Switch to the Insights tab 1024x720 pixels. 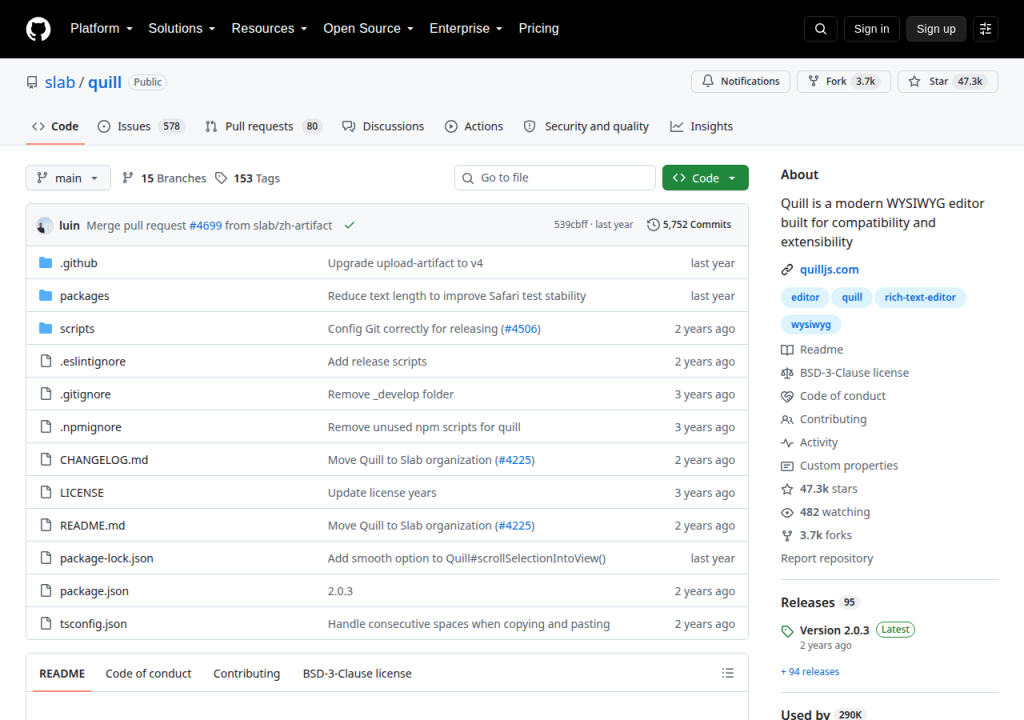(x=701, y=126)
